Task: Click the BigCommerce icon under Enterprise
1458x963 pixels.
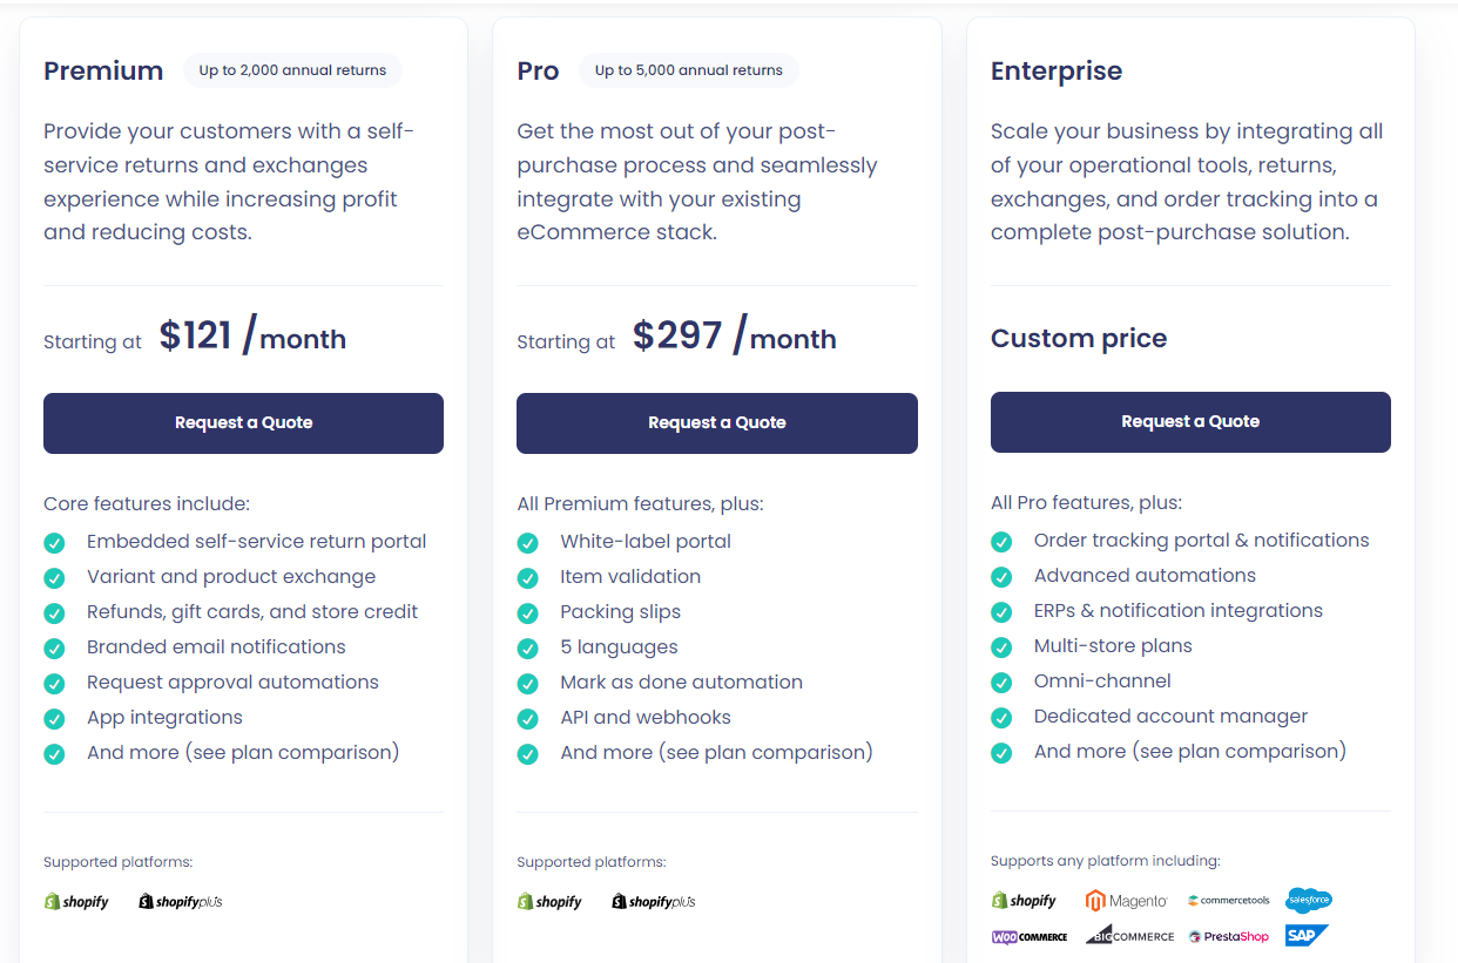Action: coord(1131,935)
